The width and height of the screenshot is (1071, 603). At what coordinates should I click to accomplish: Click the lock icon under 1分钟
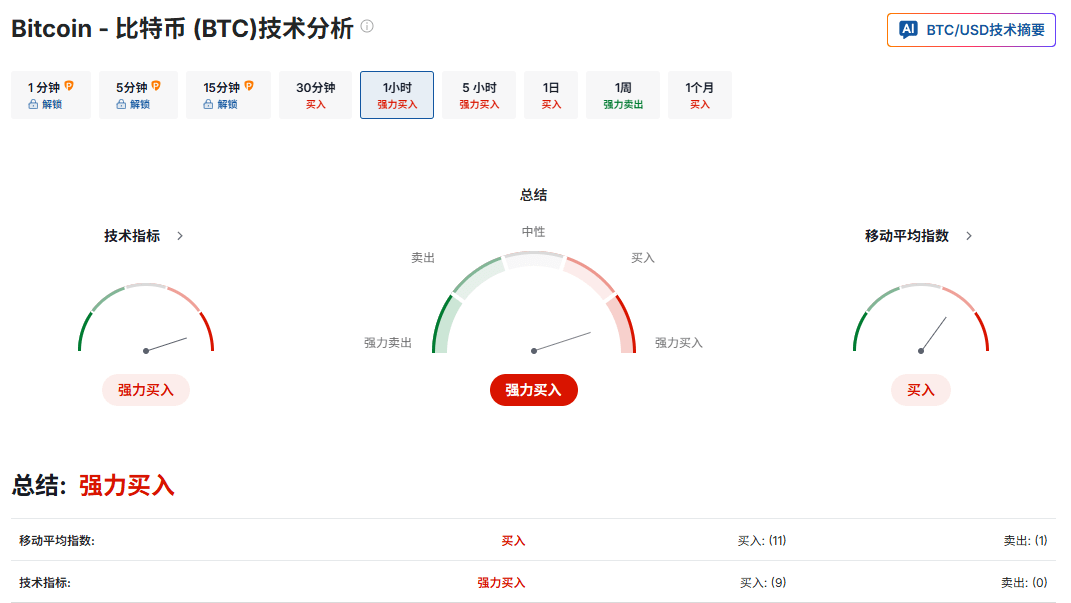33,104
